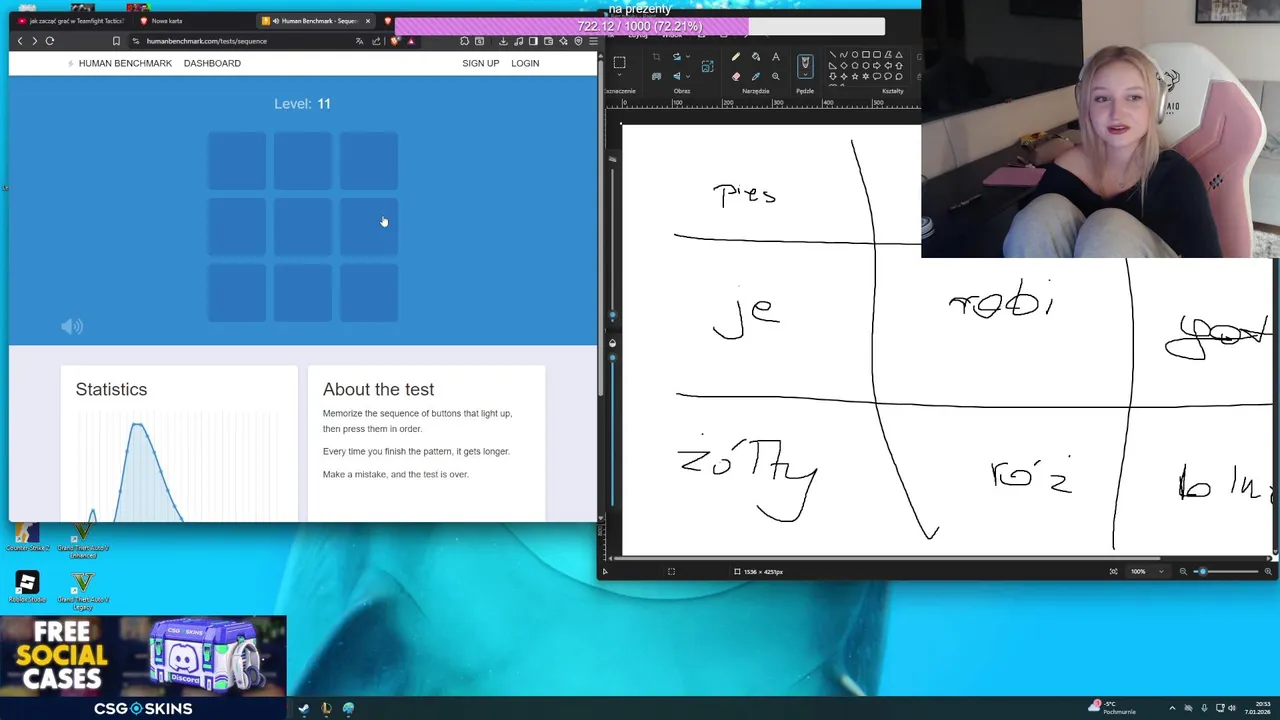Click Paint's fit to window icon
The image size is (1280, 720).
coord(1113,571)
